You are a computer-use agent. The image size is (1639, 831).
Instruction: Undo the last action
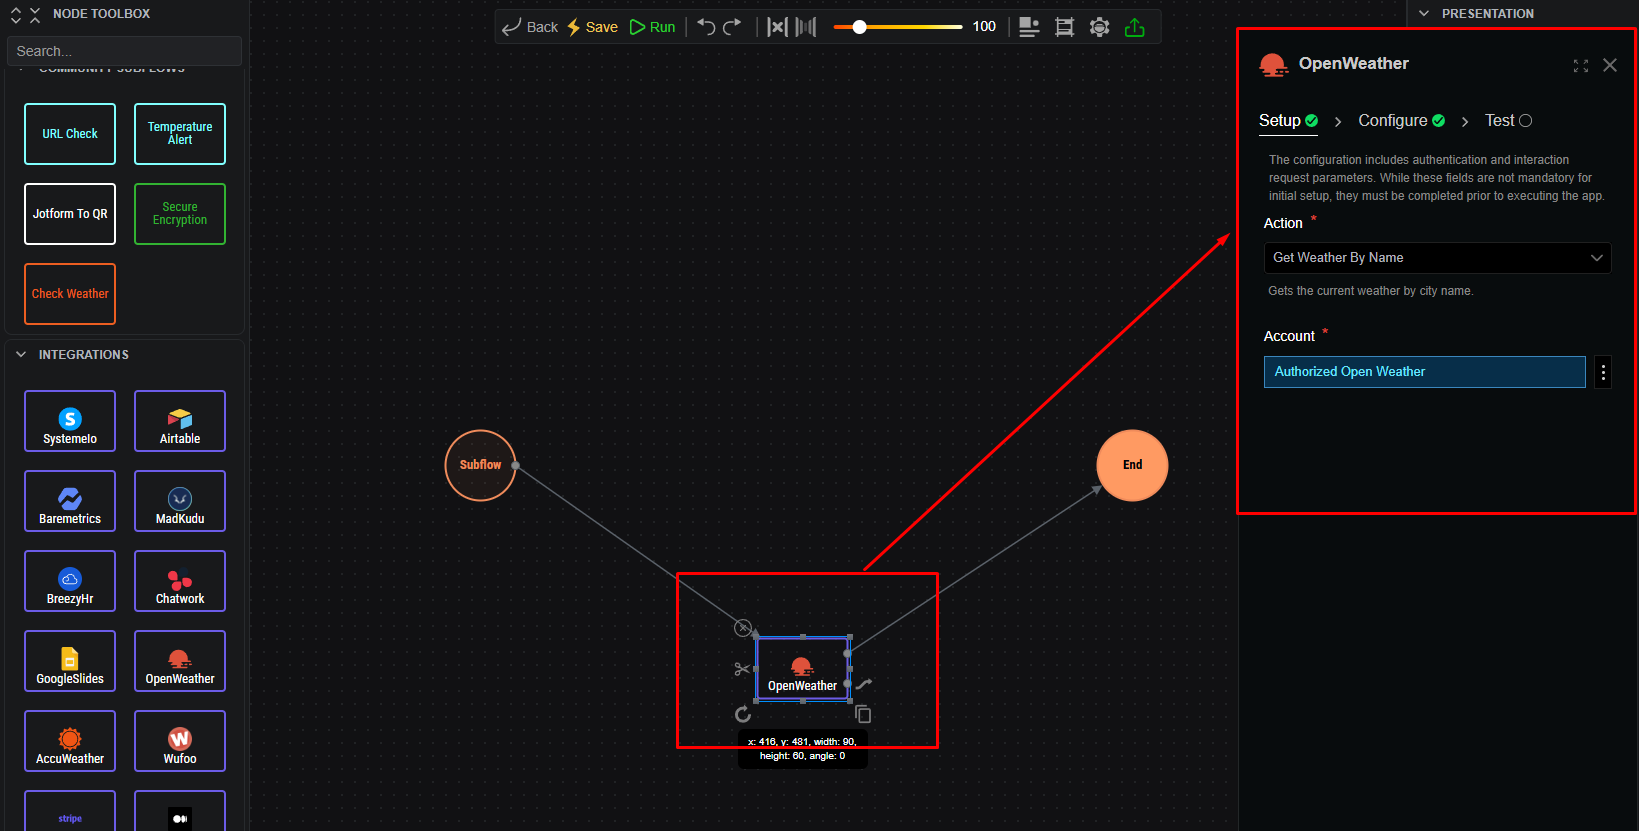pos(706,27)
